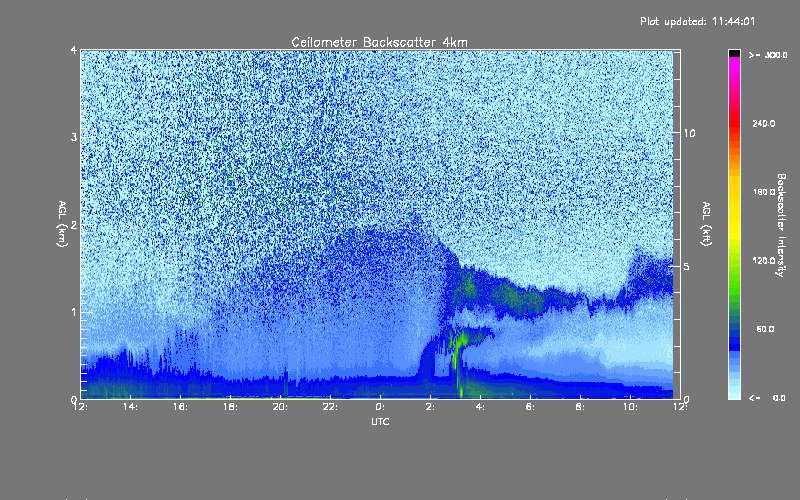
Task: Click the '2:' time tick label
Action: click(x=431, y=407)
